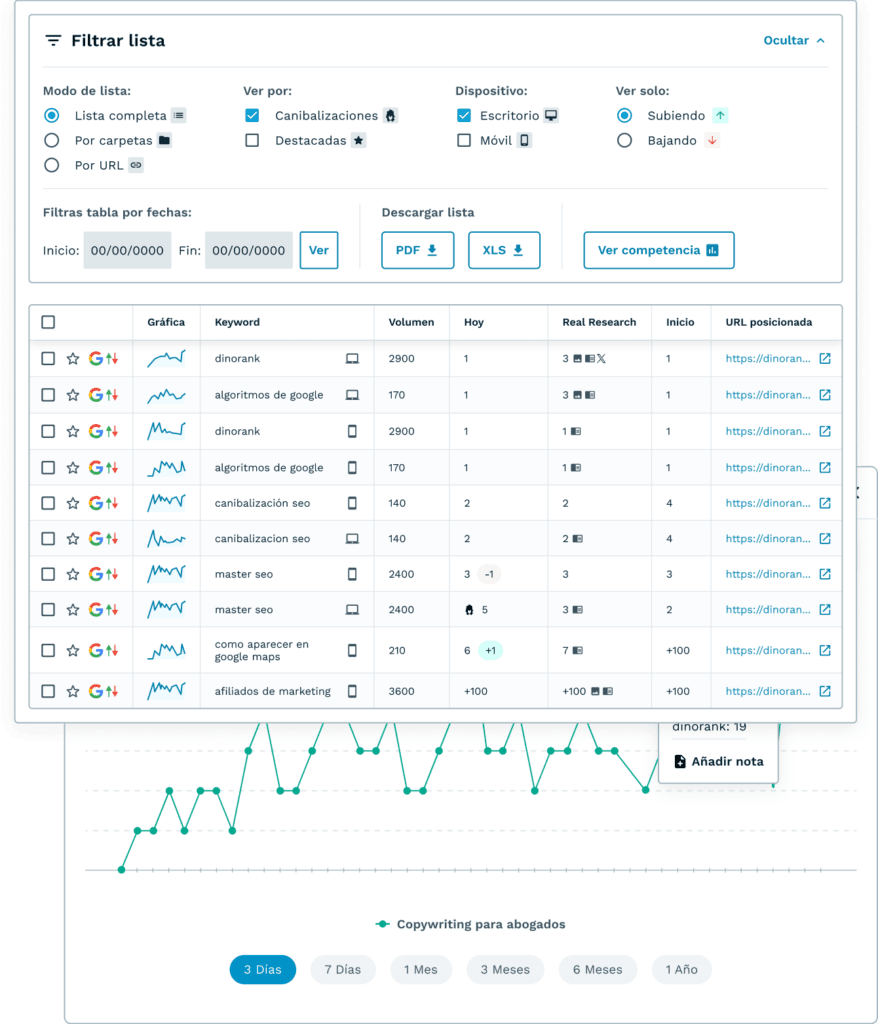Click the -1 badge in master seo row
The width and height of the screenshot is (878, 1024).
click(x=489, y=574)
